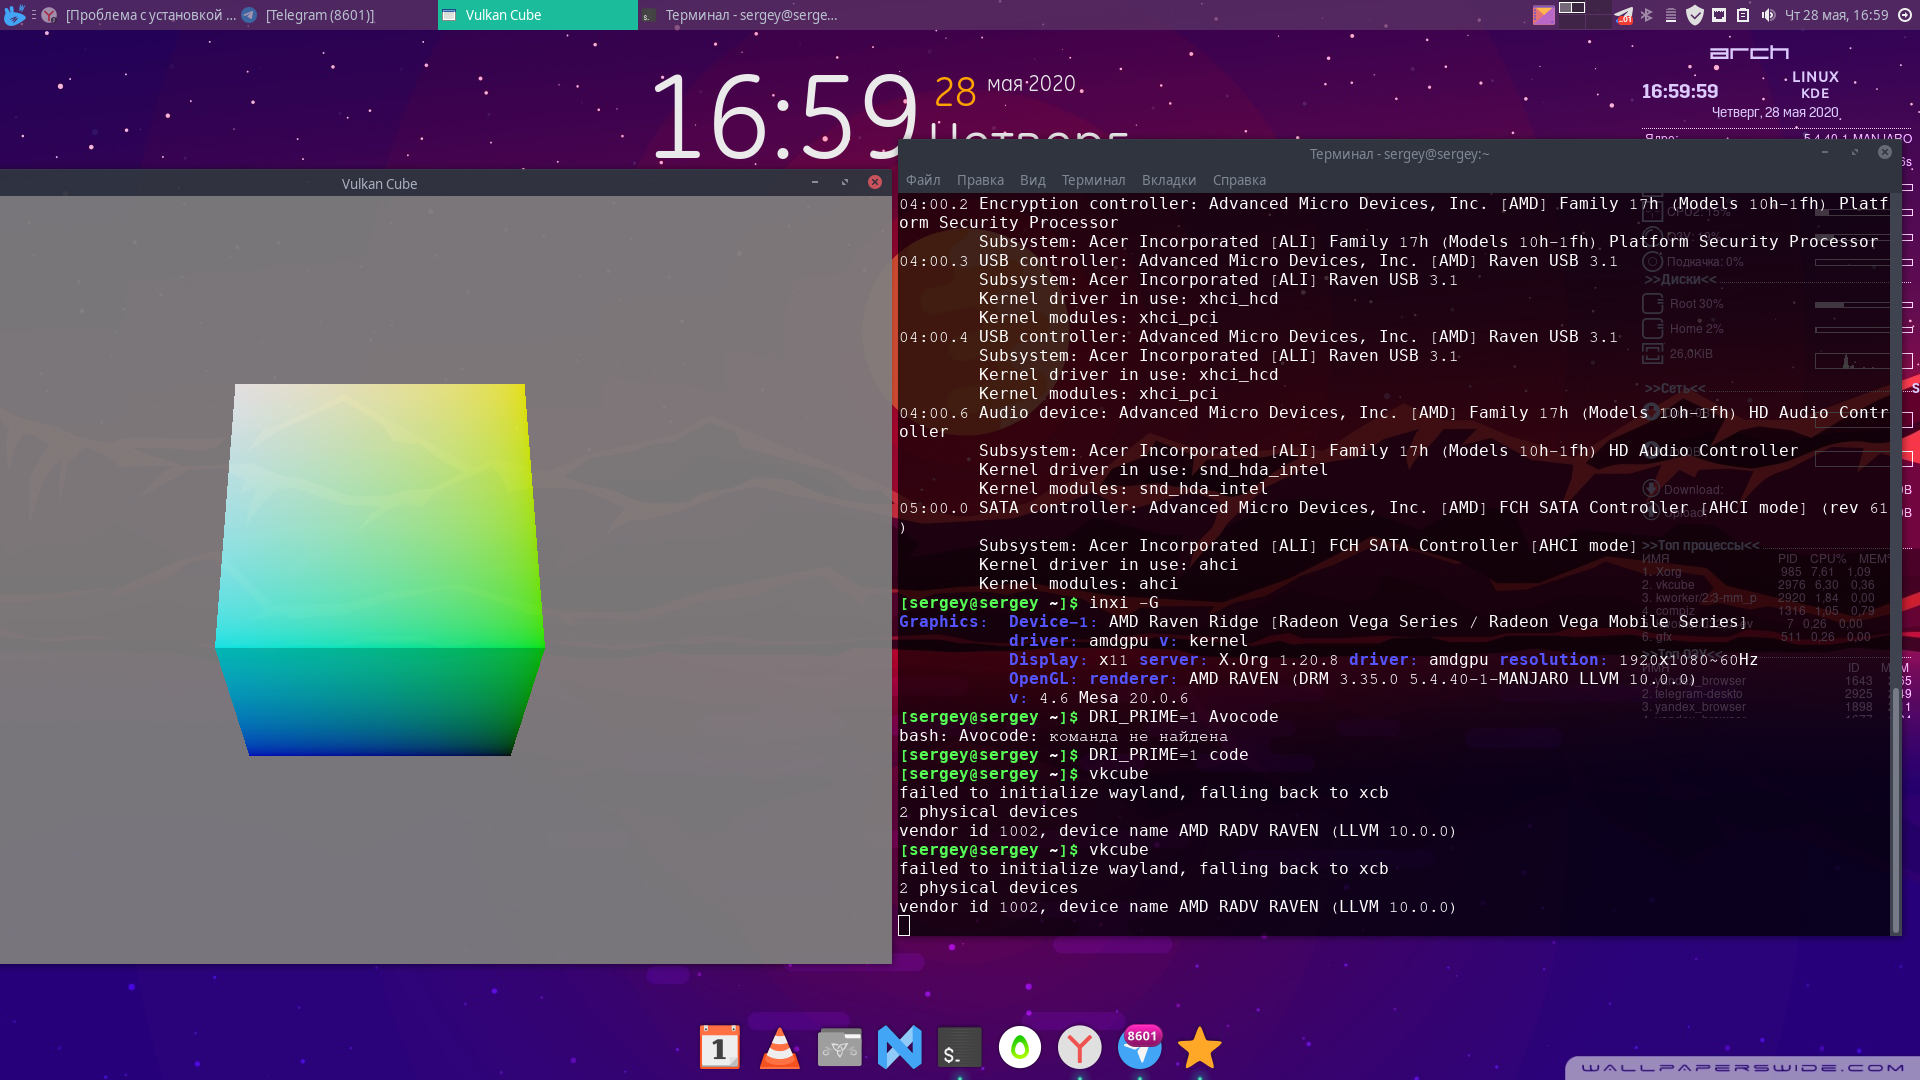Launch VLC media player from dock
Viewport: 1920px width, 1080px height.
(780, 1048)
